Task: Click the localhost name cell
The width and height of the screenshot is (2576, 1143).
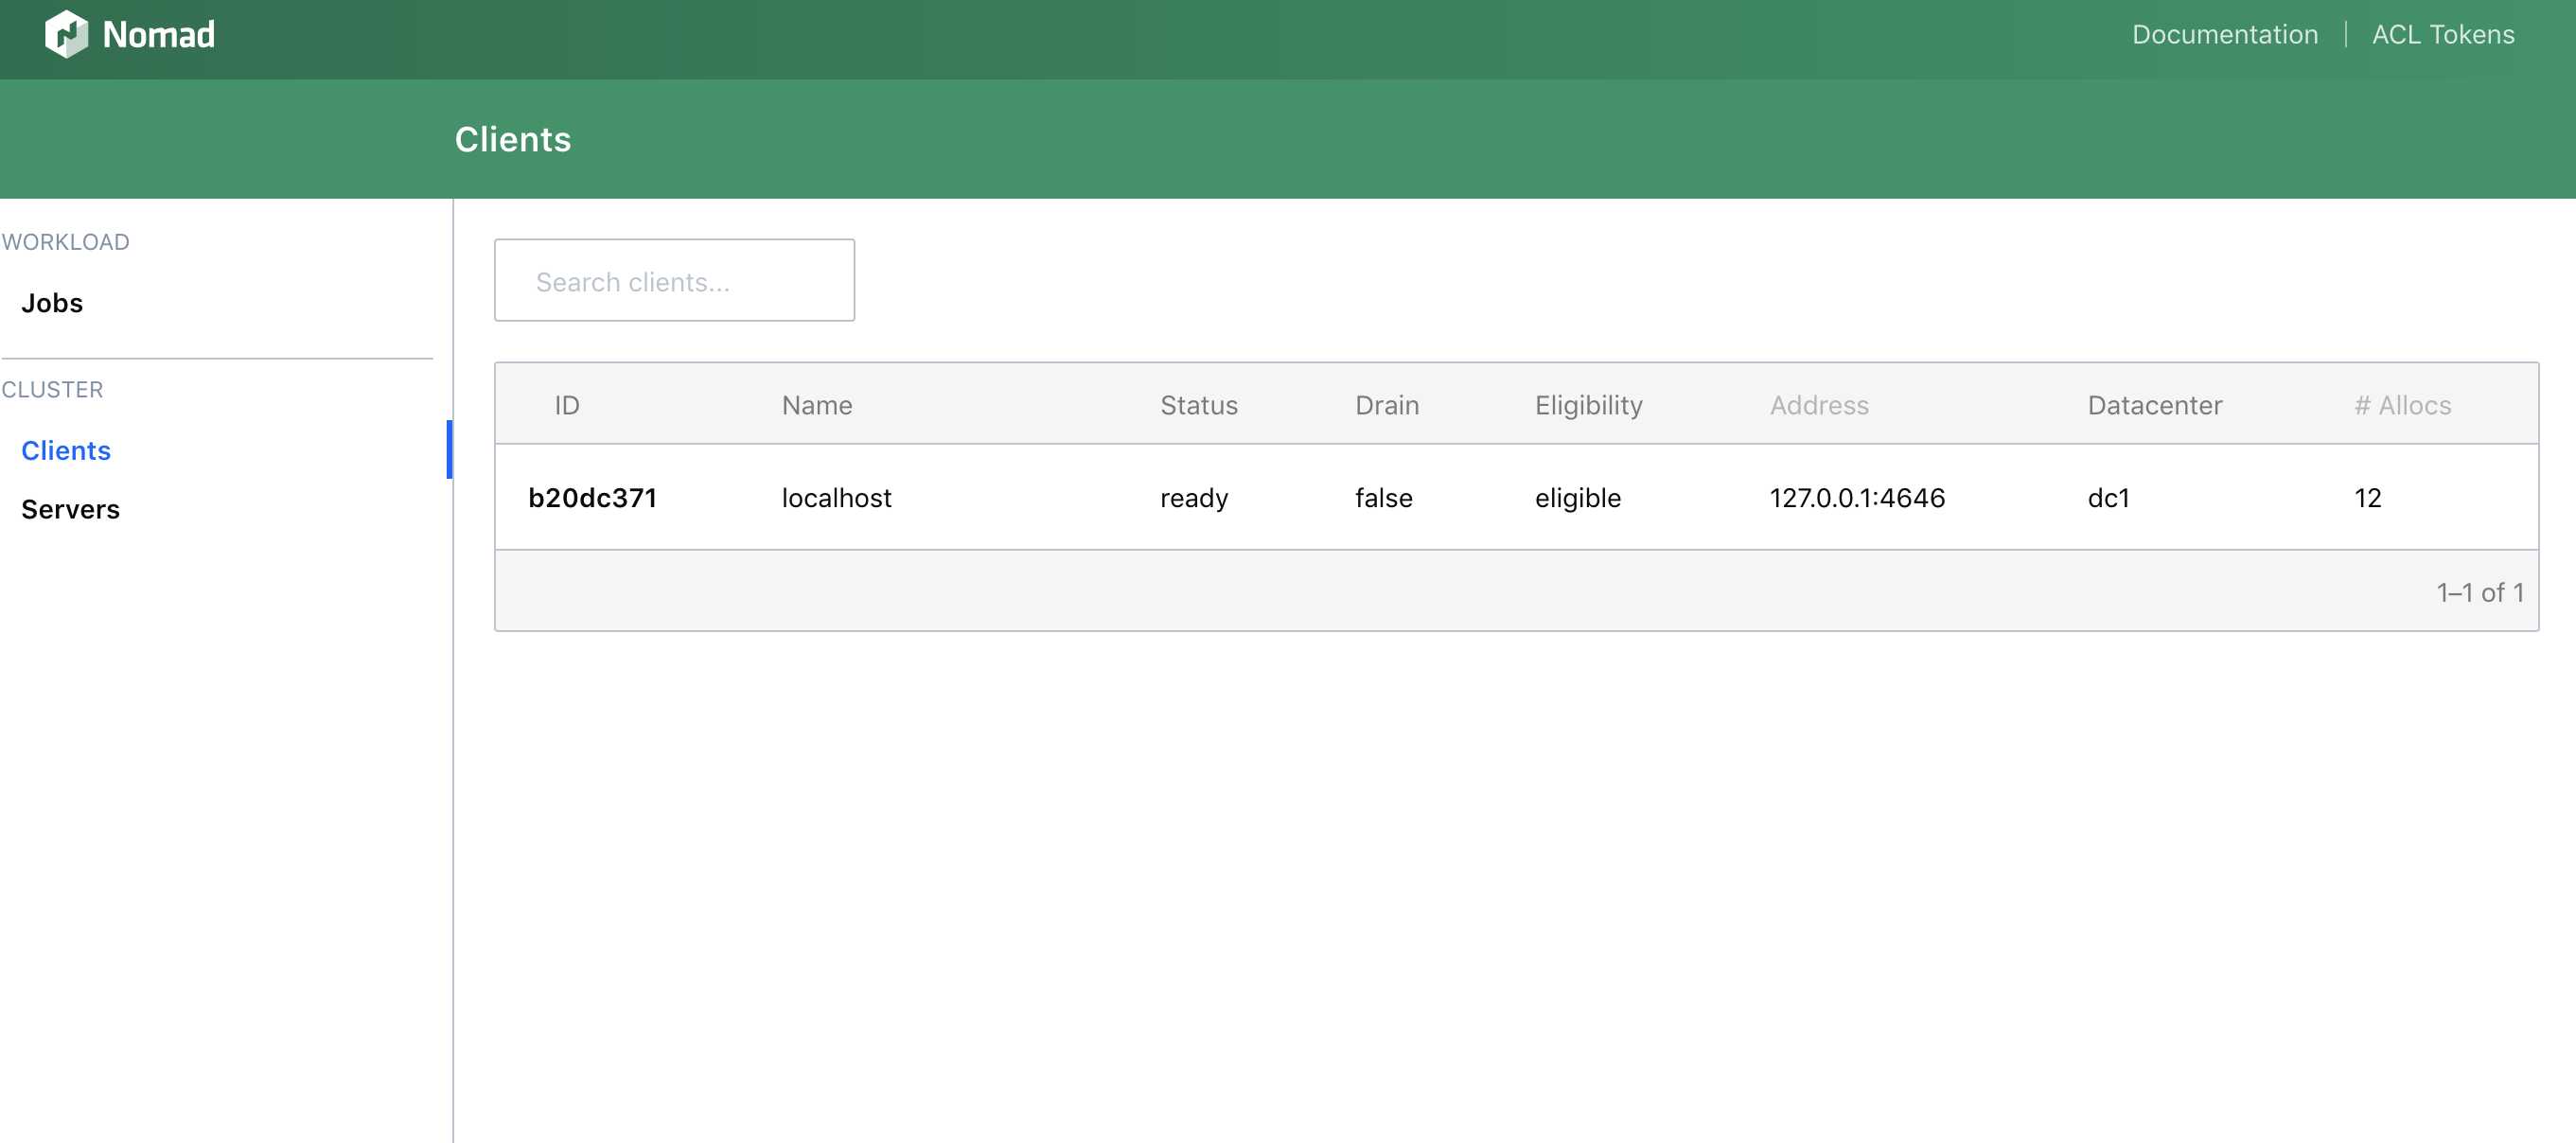Action: (836, 497)
